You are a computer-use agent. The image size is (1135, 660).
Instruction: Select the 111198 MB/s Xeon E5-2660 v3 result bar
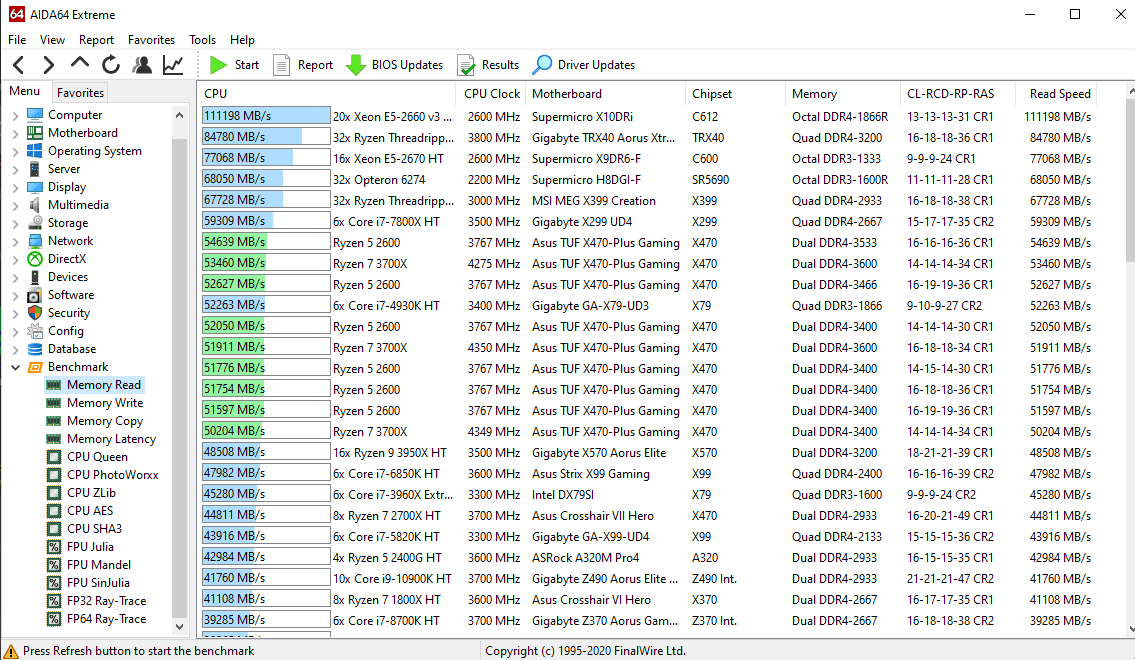point(266,116)
